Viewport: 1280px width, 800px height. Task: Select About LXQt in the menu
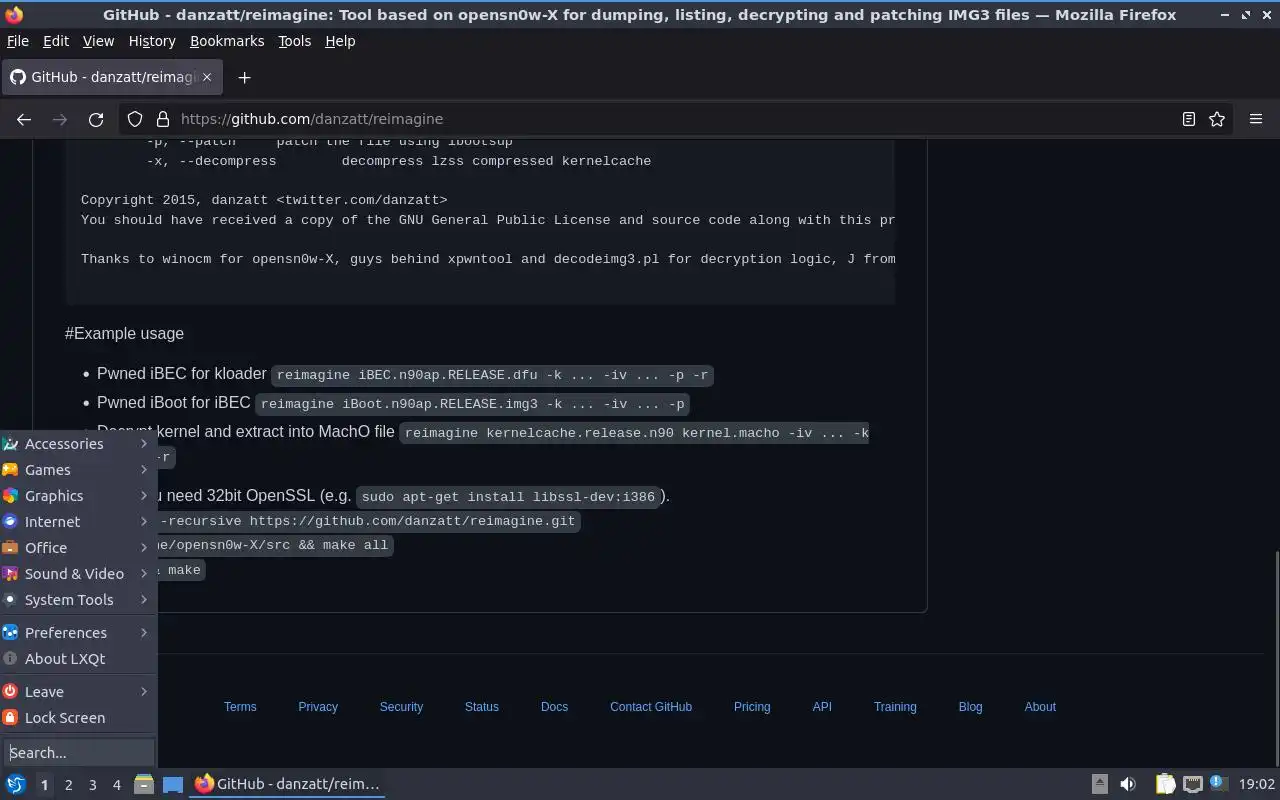79,659
